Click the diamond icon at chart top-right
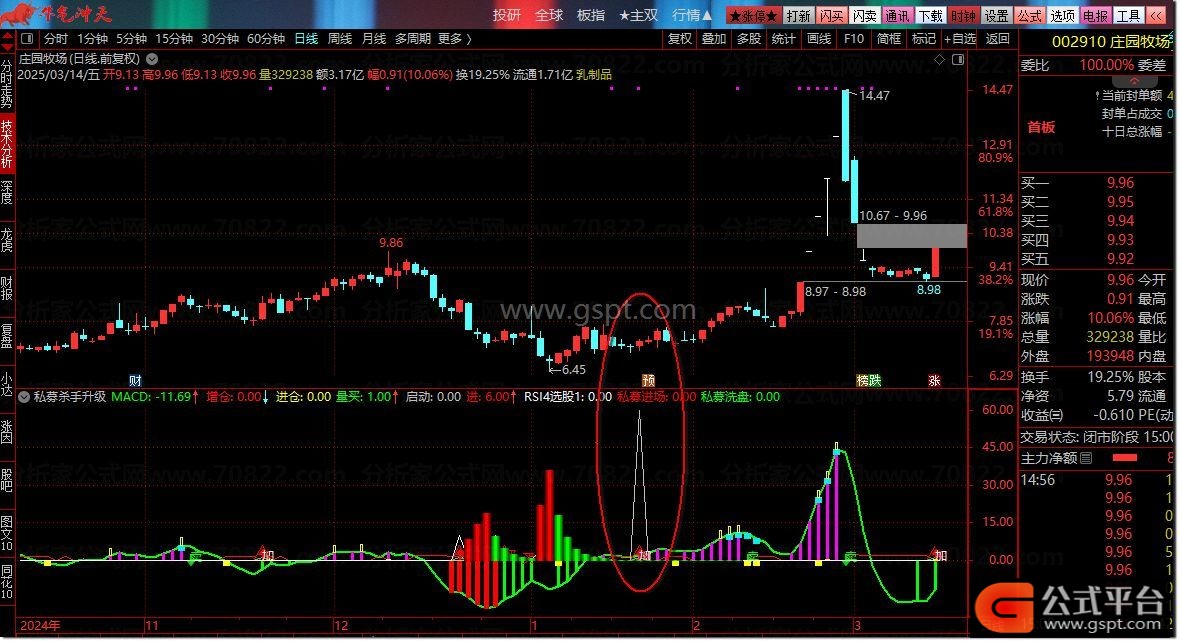This screenshot has width=1180, height=641. tap(939, 59)
